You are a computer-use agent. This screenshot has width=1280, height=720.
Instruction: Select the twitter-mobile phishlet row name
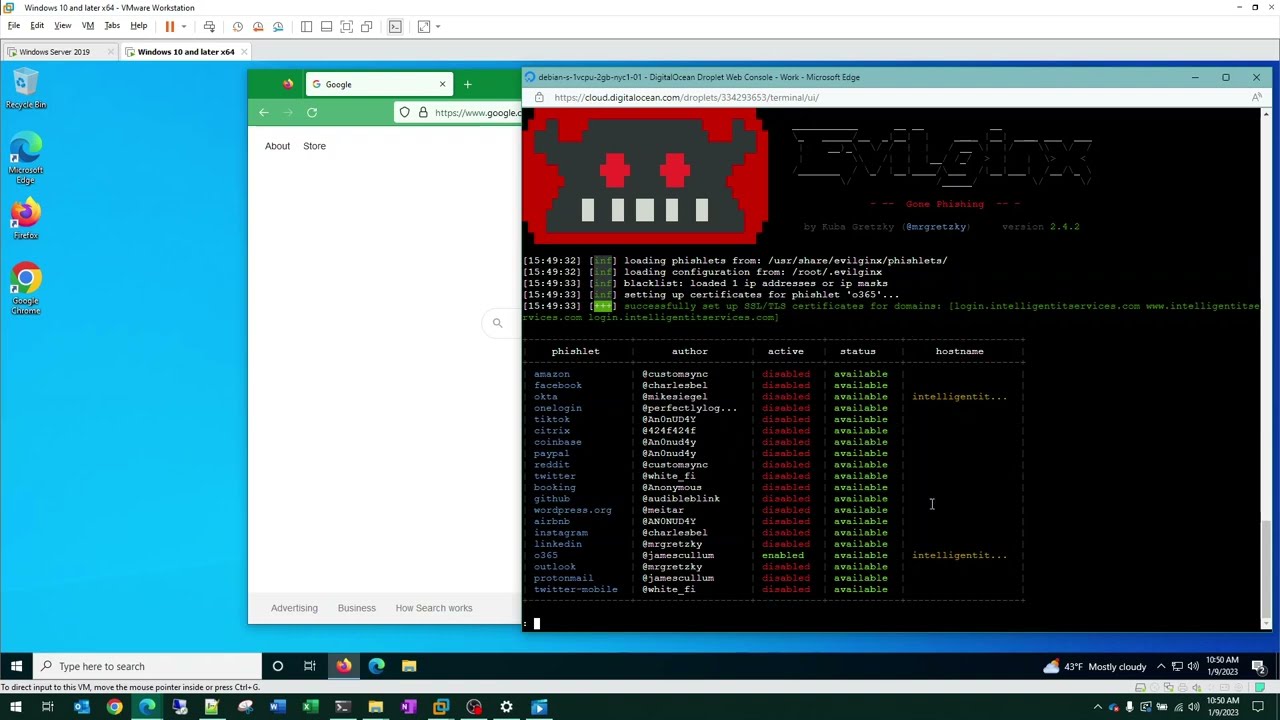point(576,589)
